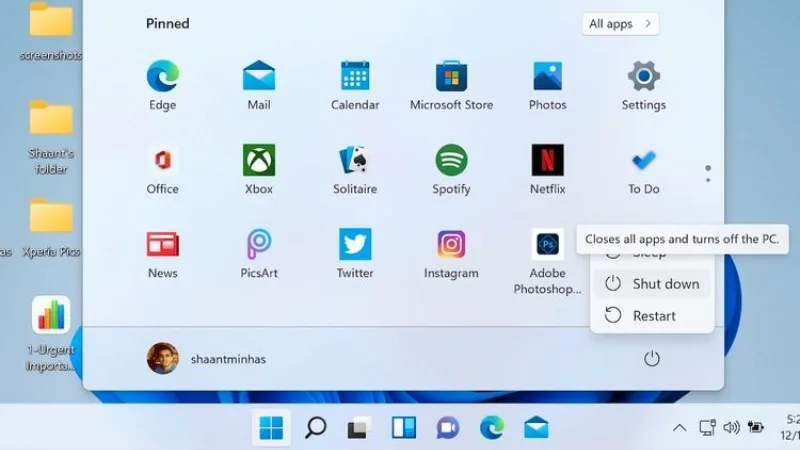Screen dimensions: 800x450
Task: Open the Chat taskbar icon
Action: pyautogui.click(x=447, y=428)
